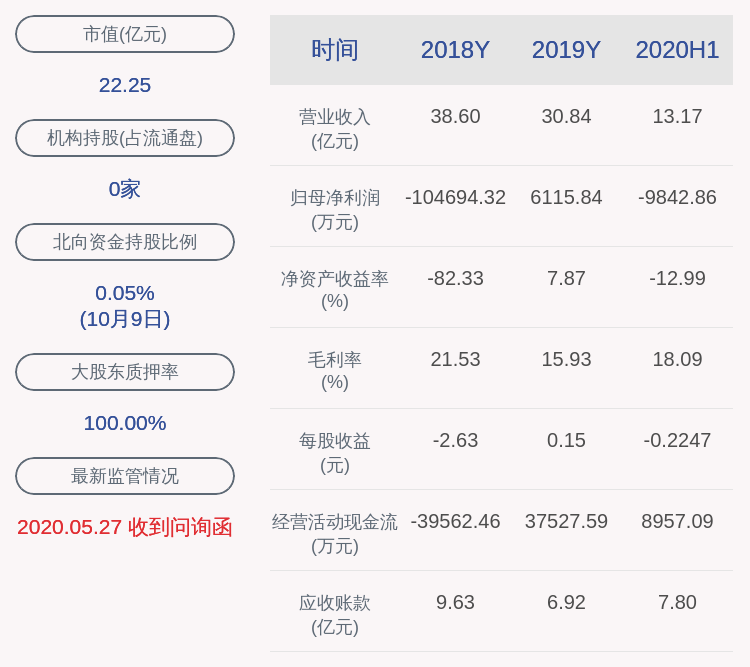Click the 营业收入(亿元) row label
The image size is (750, 667).
coord(334,129)
